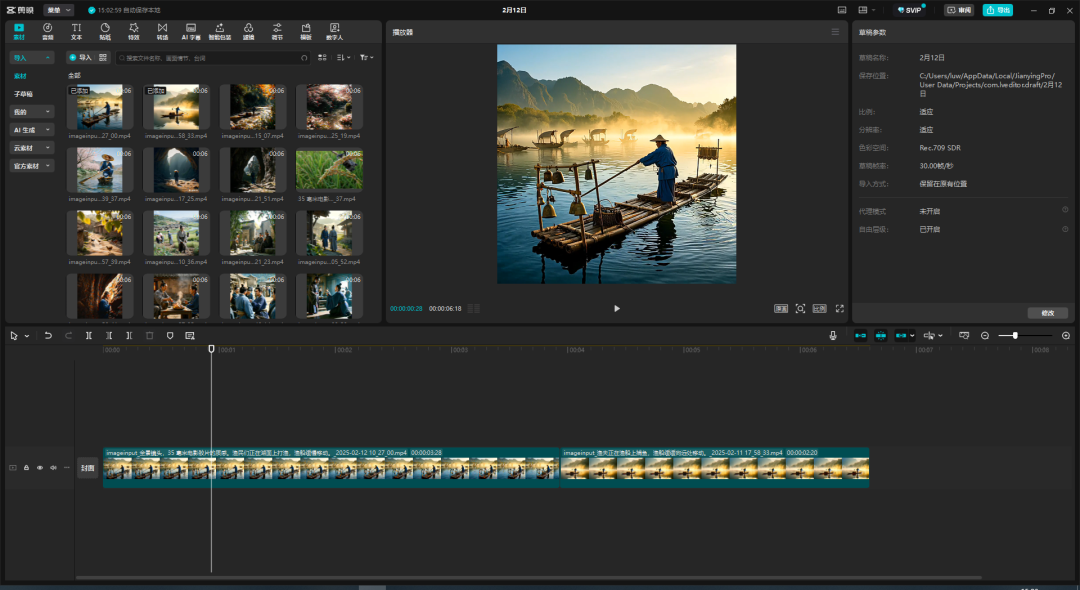The image size is (1080, 590).
Task: Open the AI 字幕 captions tab
Action: (x=191, y=31)
